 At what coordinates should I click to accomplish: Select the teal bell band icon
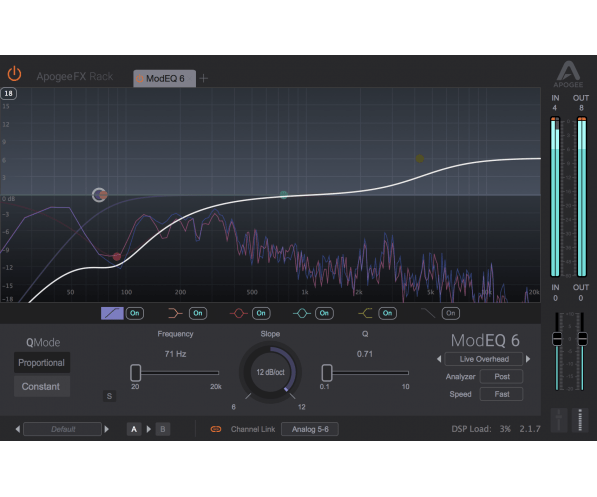302,313
